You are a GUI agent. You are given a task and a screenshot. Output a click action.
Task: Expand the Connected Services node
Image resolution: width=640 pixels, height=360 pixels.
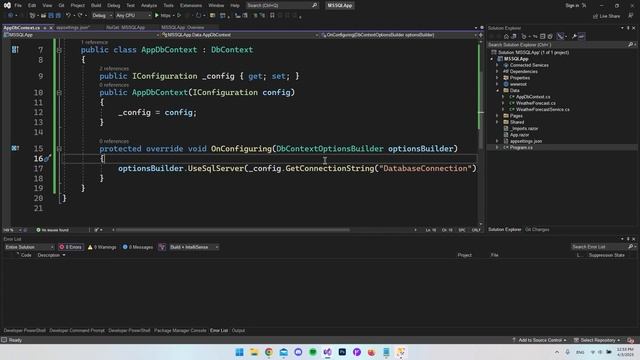(498, 65)
